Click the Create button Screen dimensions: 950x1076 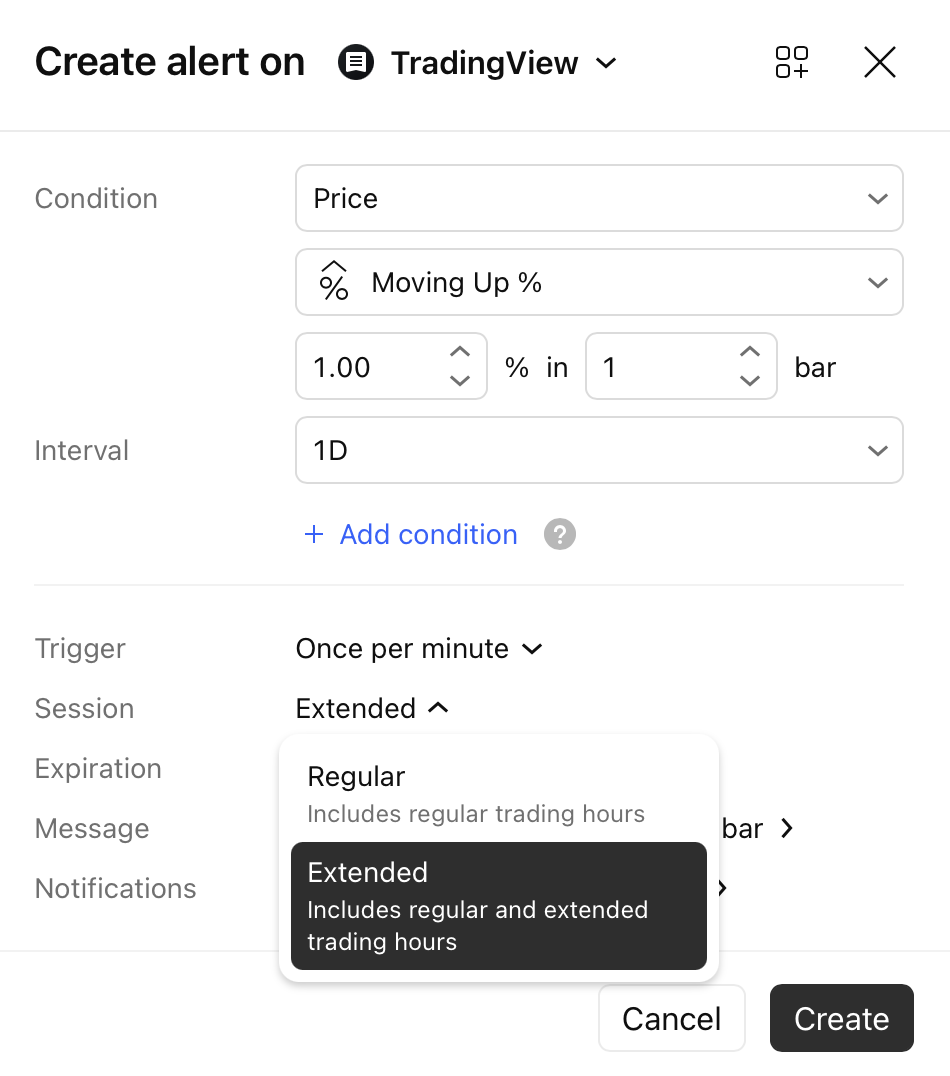[x=842, y=1018]
